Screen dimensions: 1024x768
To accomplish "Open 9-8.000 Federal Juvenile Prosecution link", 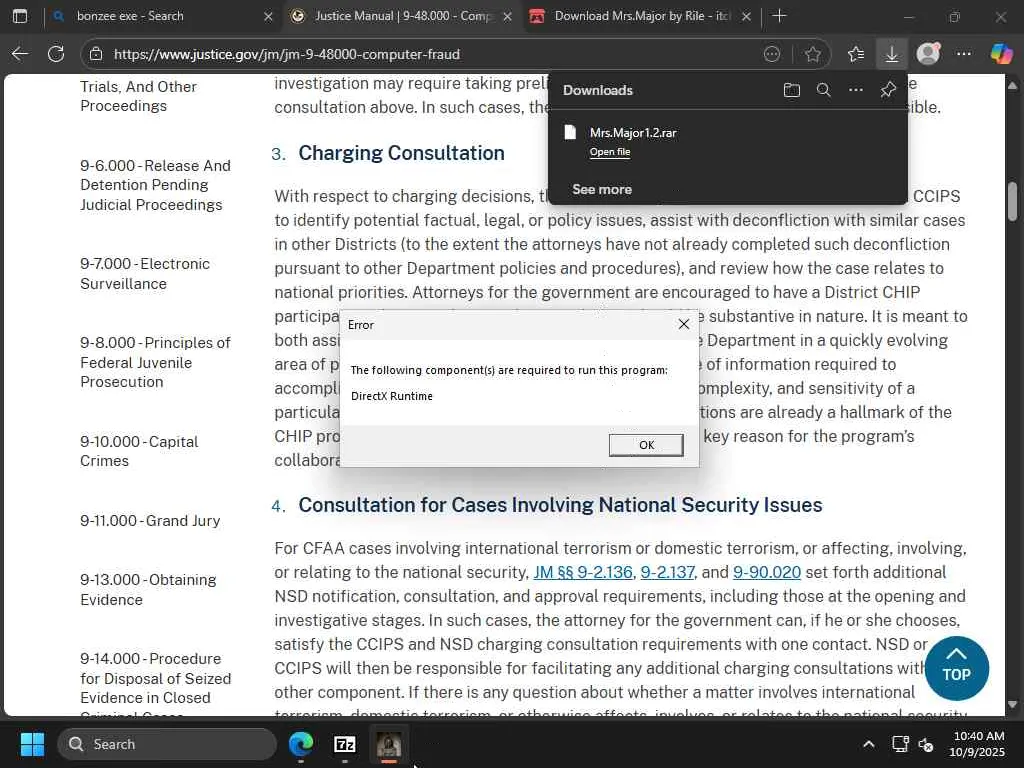I will [155, 362].
